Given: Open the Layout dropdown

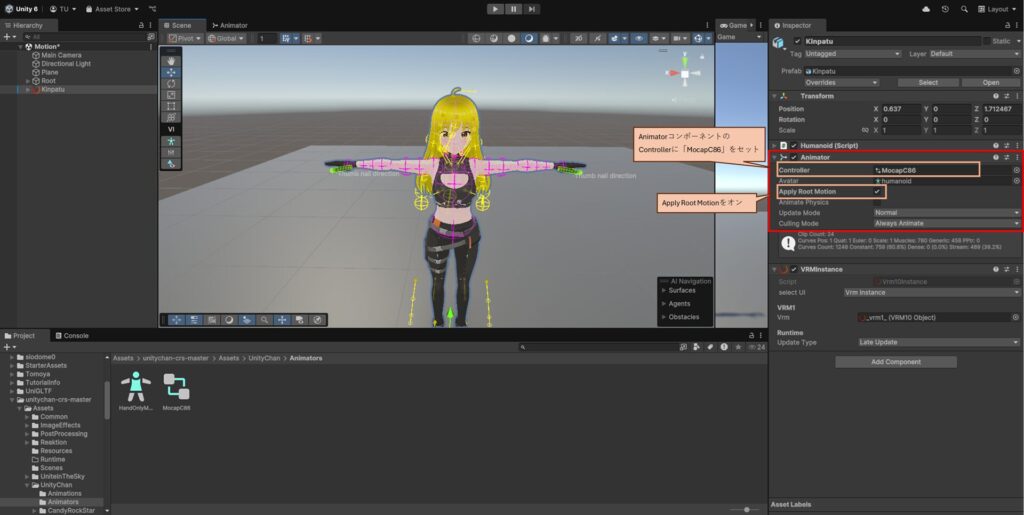Looking at the screenshot, I should coord(997,9).
